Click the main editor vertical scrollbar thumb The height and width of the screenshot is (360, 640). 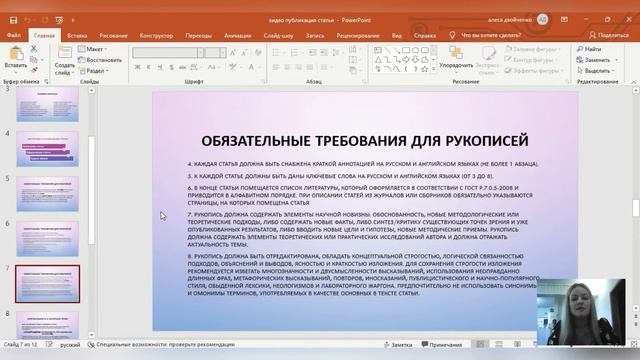(636, 208)
